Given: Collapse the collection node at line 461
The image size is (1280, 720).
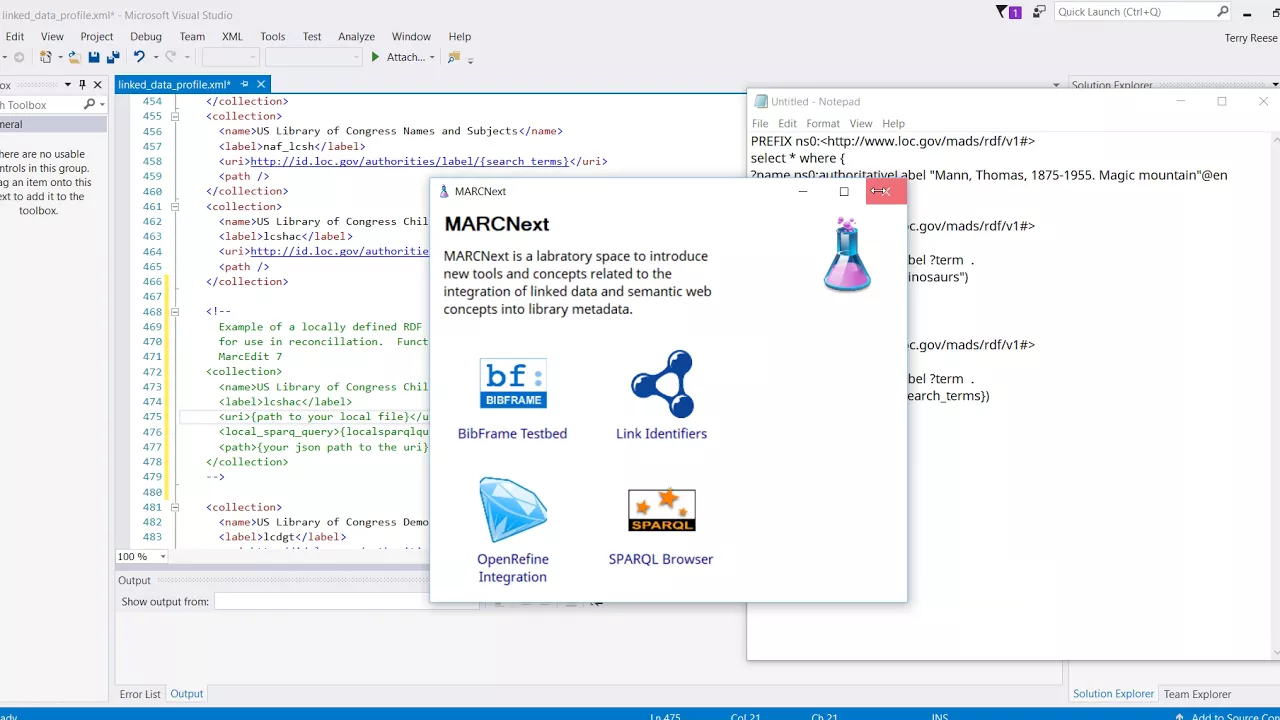Looking at the screenshot, I should (174, 206).
